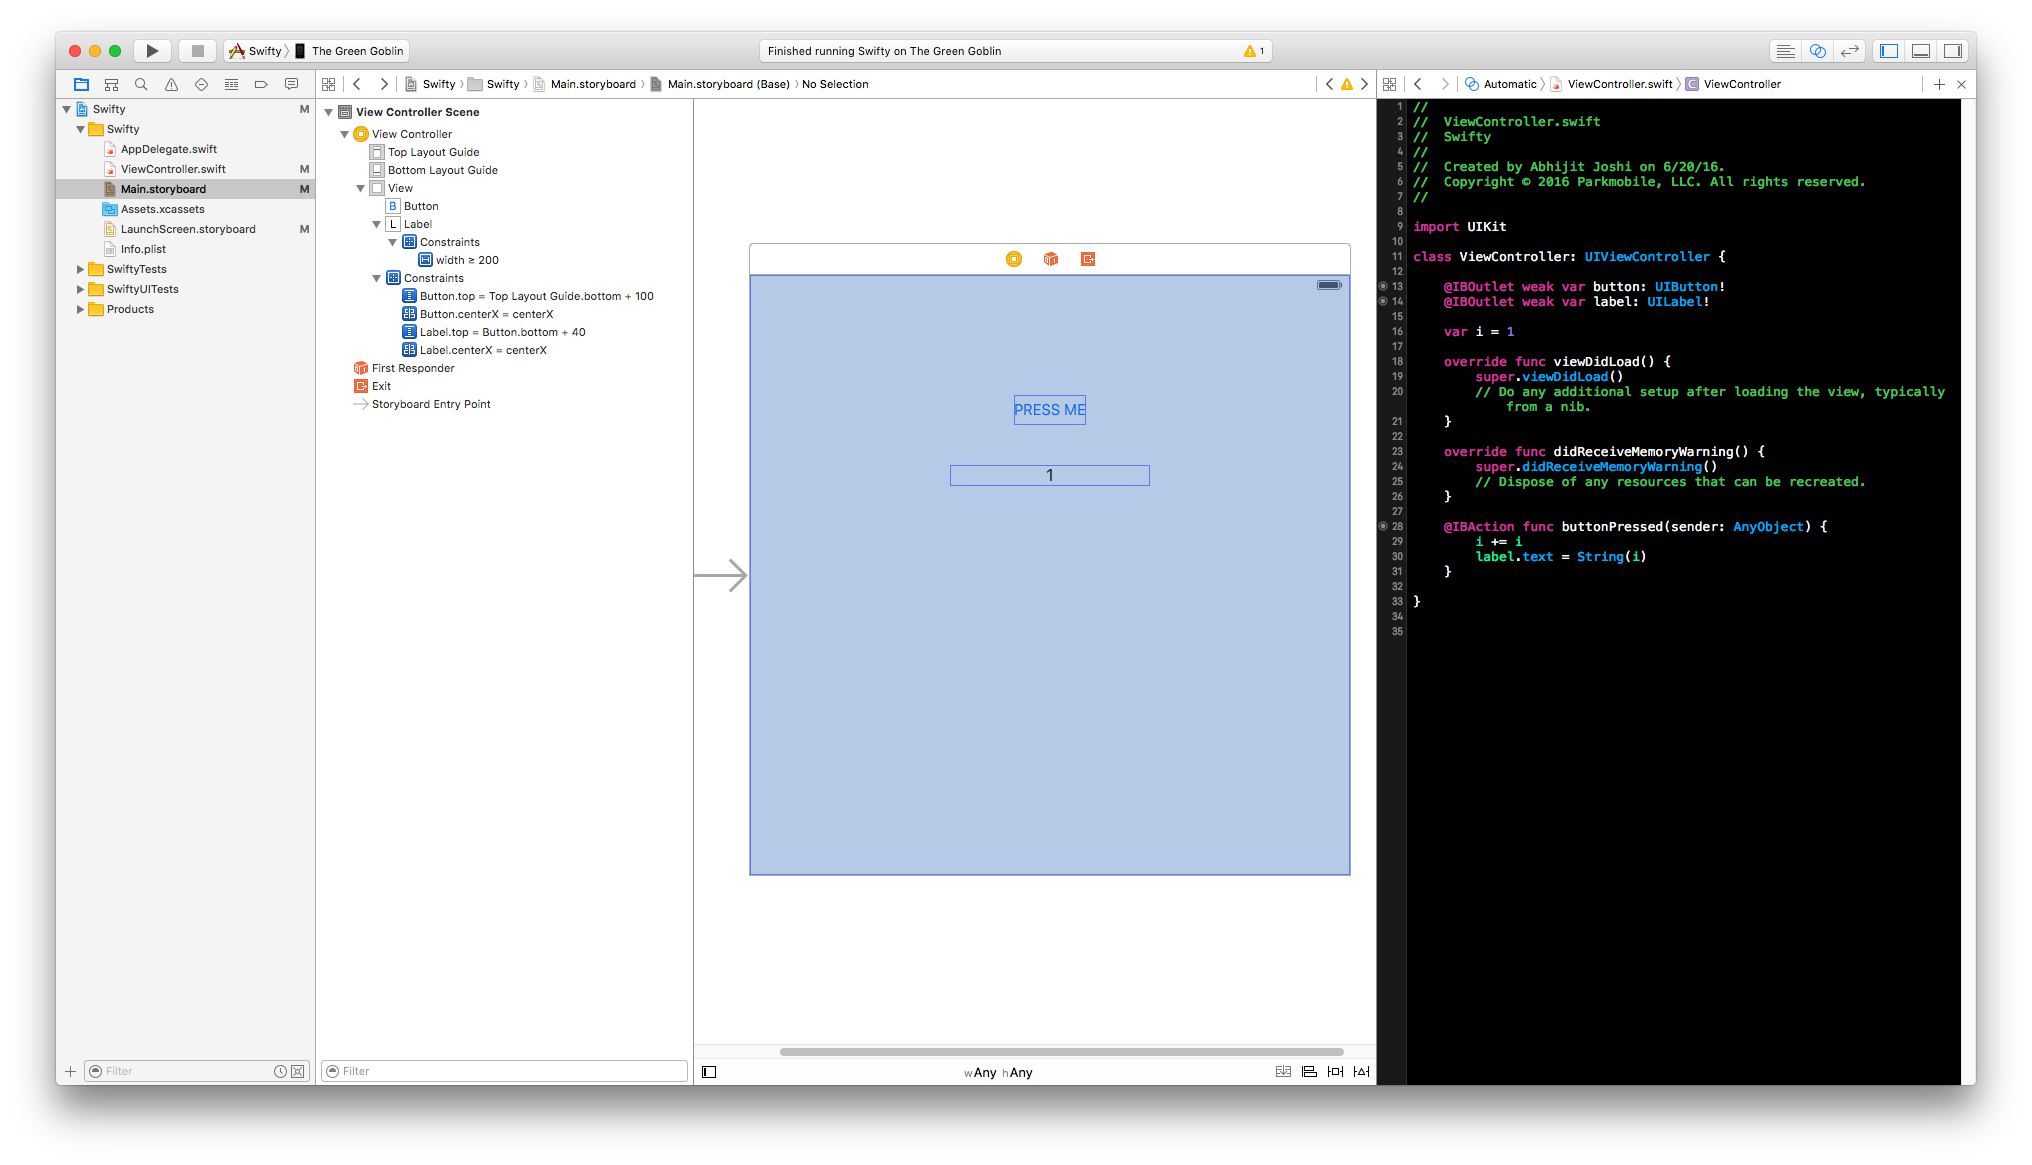Collapse the View Controller Scene
Screen dimensions: 2032x1165
pos(329,112)
